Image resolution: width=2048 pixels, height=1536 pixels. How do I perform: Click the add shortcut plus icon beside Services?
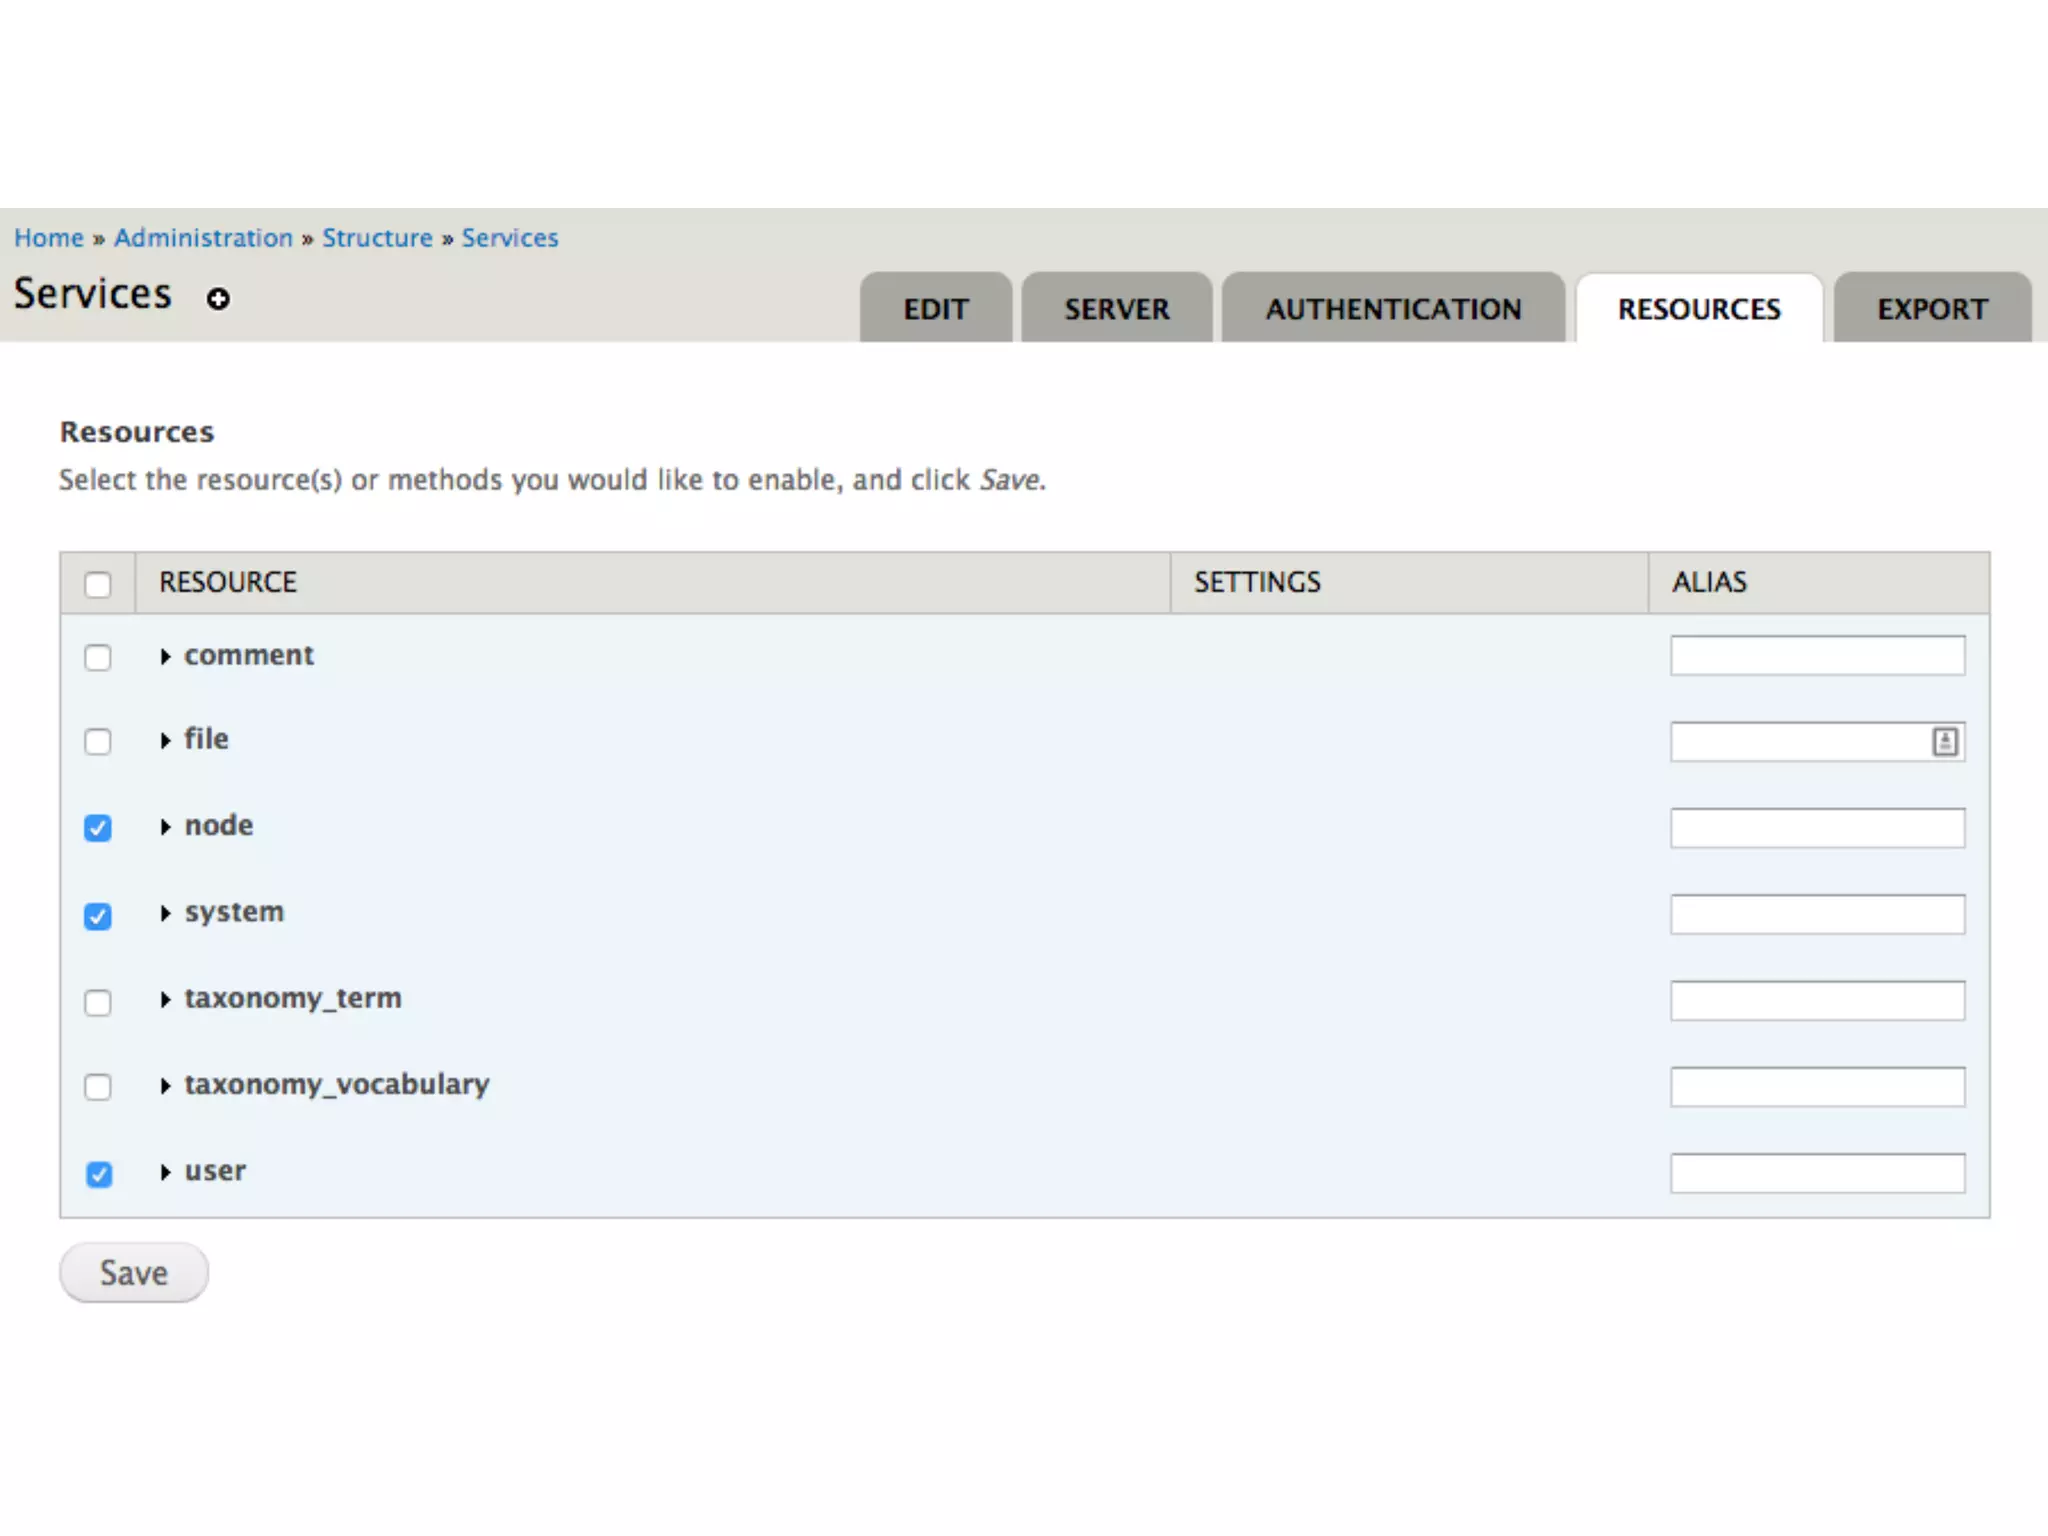point(218,299)
